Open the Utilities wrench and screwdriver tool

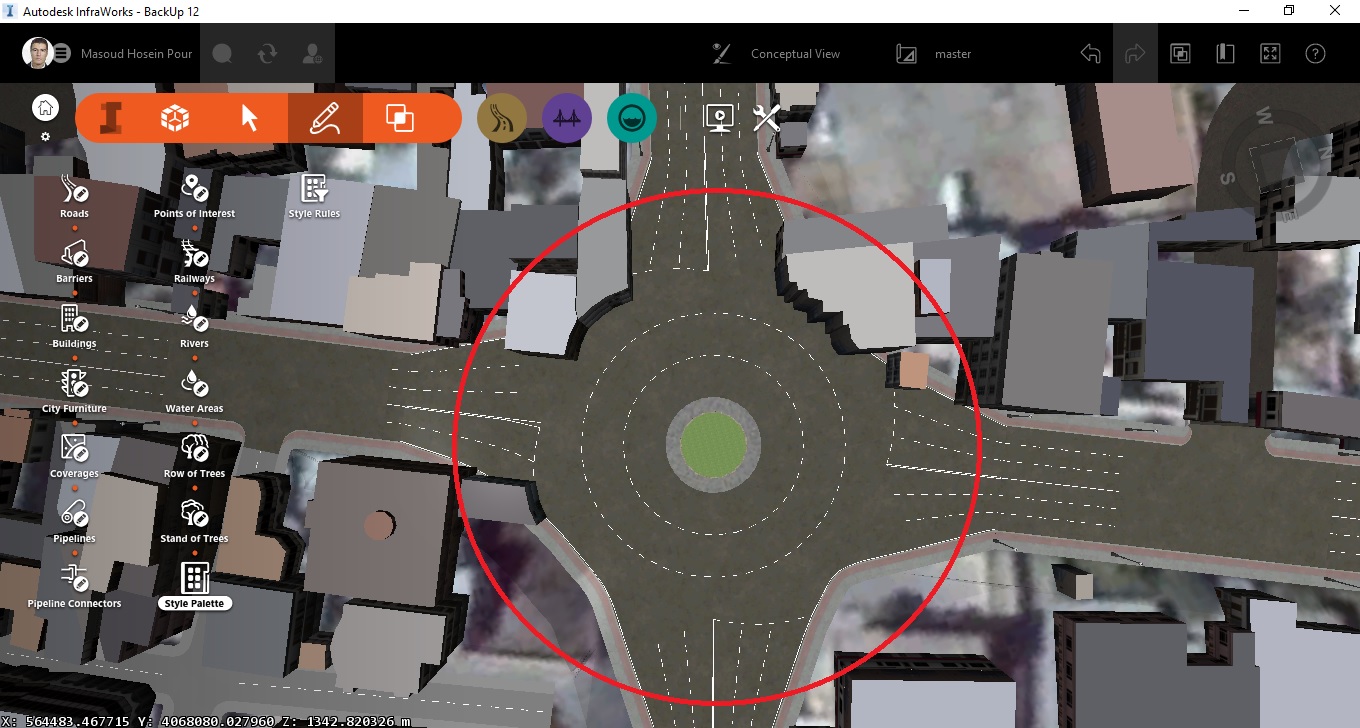pos(766,118)
